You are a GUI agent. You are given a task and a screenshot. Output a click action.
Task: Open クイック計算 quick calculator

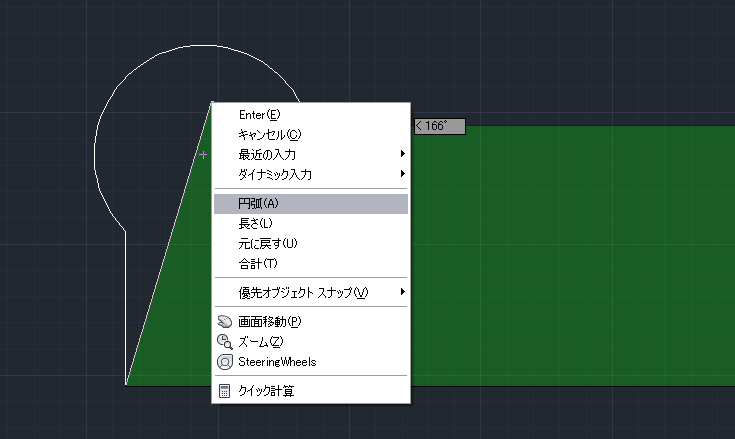coord(311,391)
